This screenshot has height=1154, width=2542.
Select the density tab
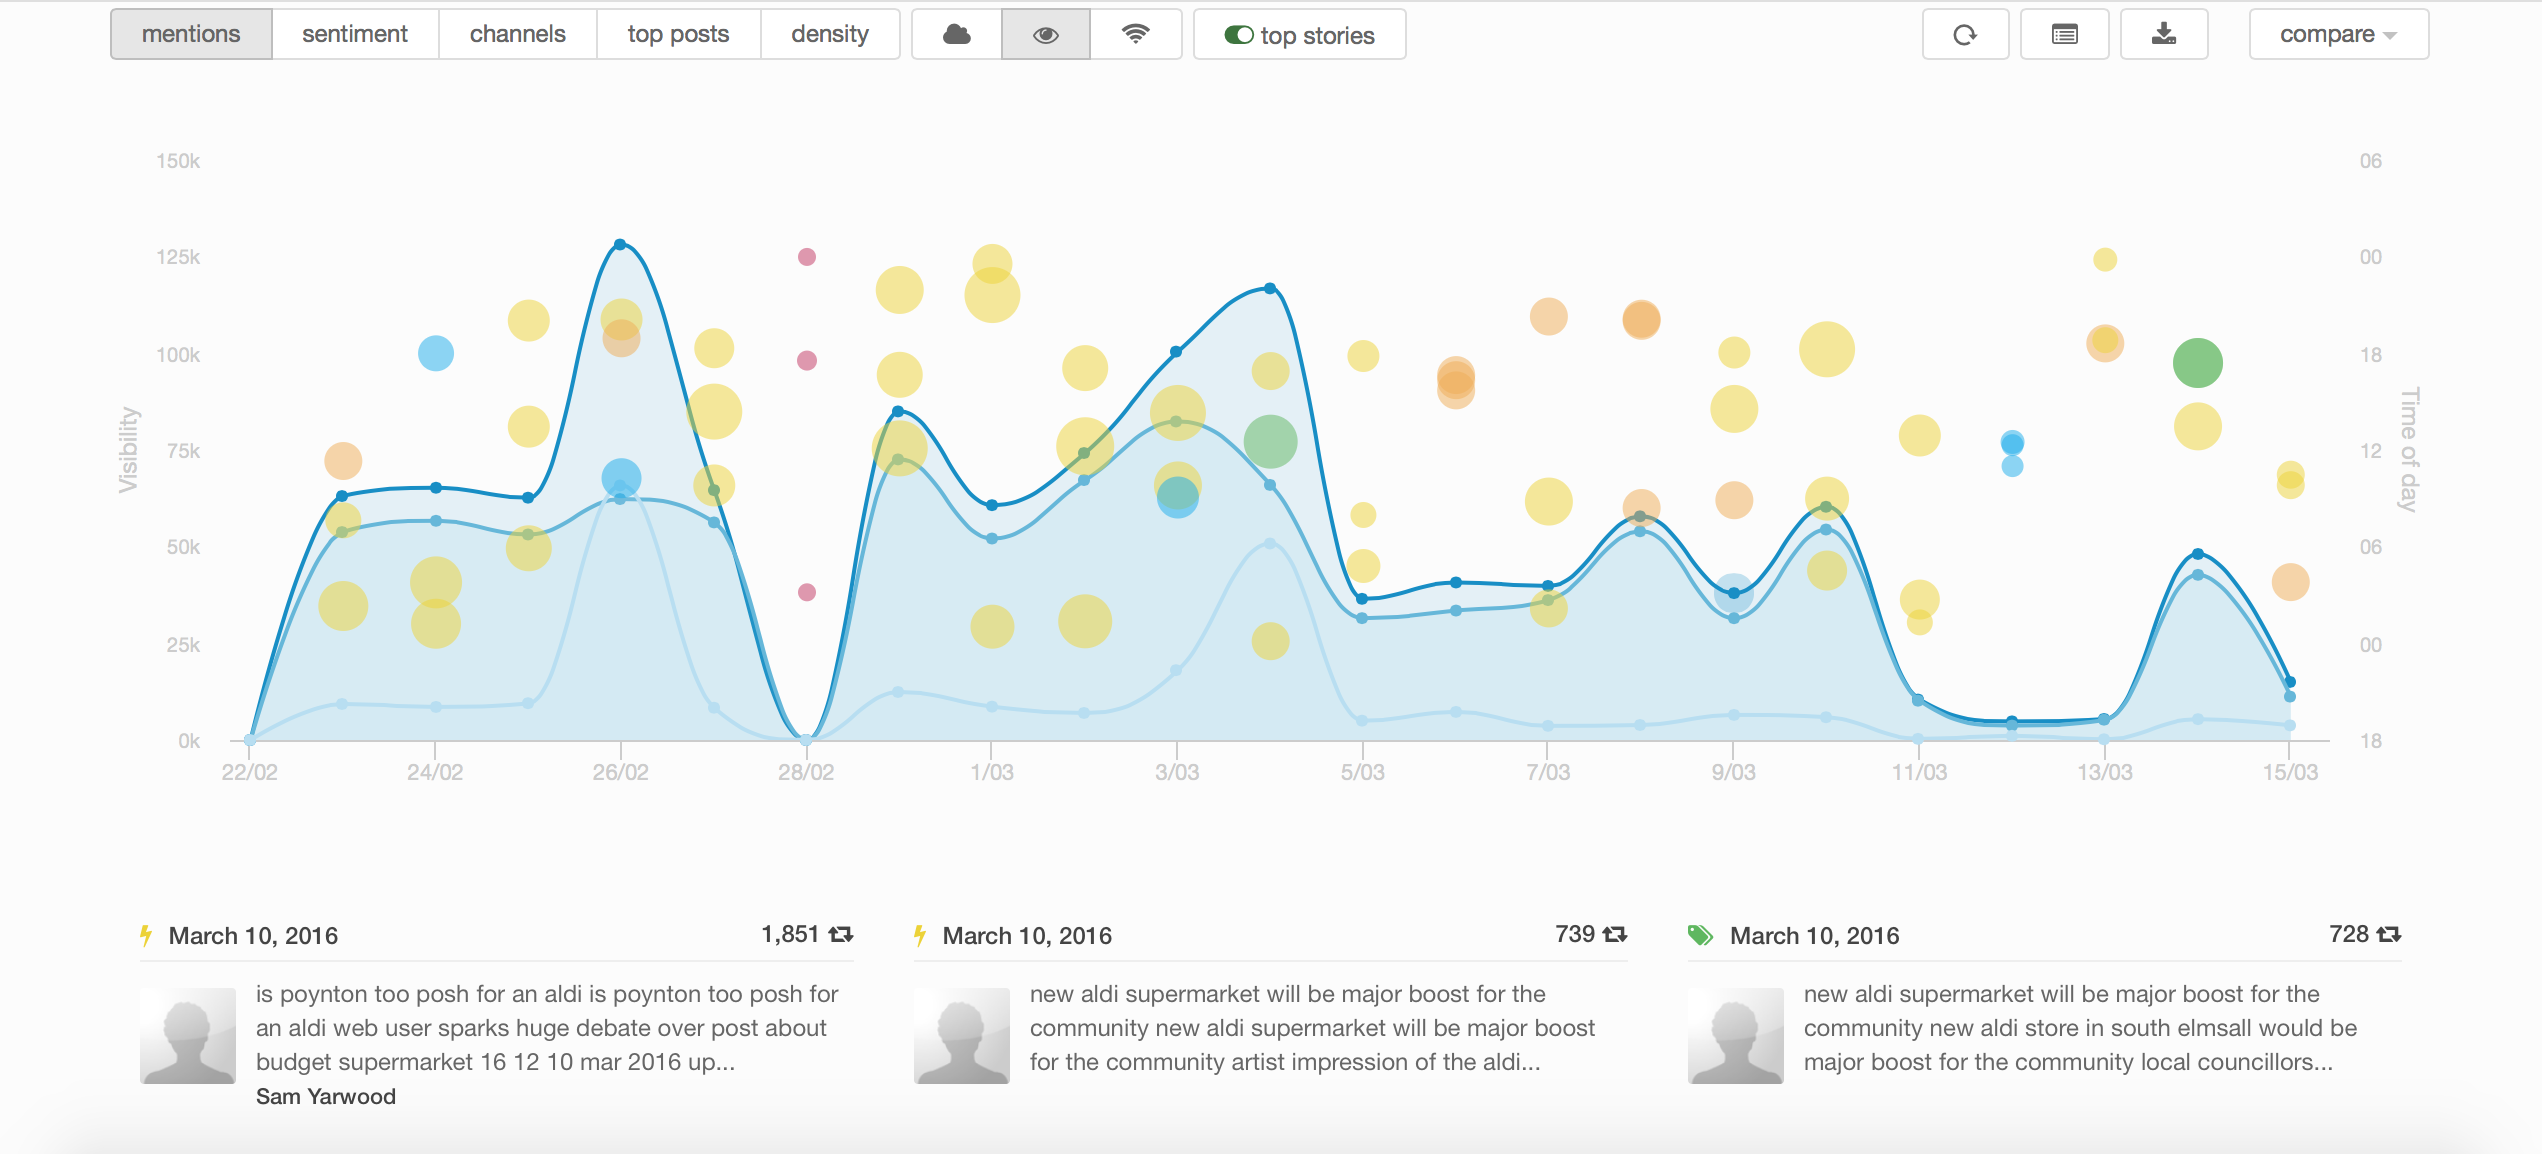[x=829, y=35]
